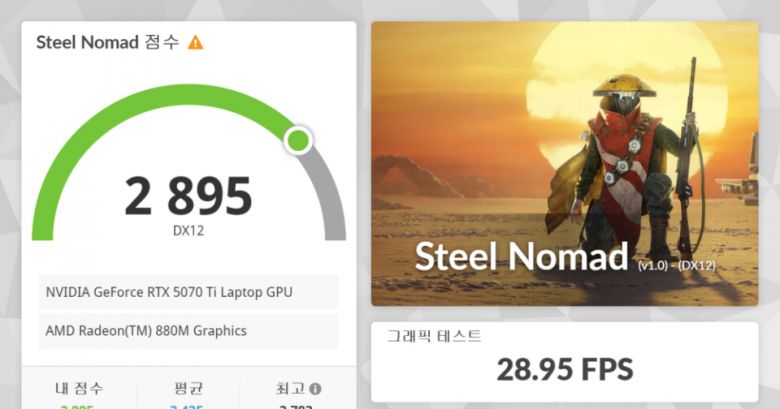The height and width of the screenshot is (409, 780).
Task: Click the DX12 label under the score
Action: pos(188,231)
